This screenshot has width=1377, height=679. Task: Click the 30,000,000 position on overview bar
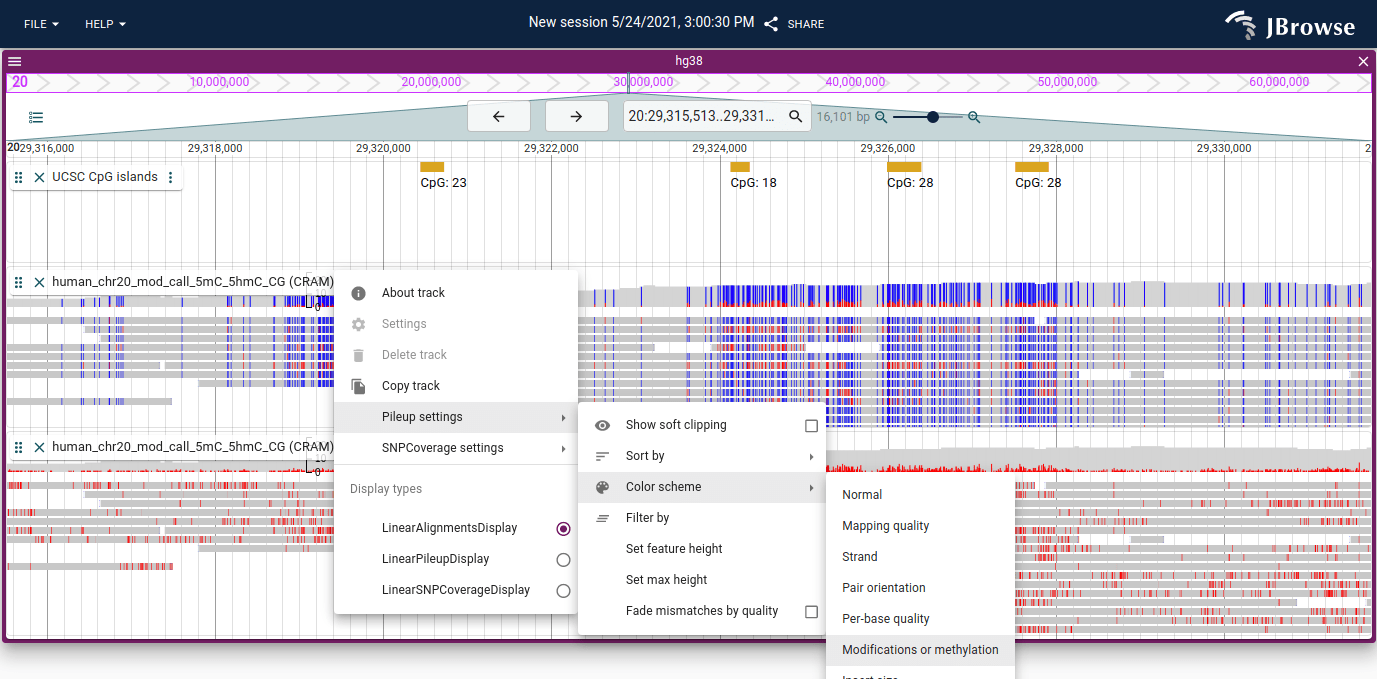pos(643,82)
